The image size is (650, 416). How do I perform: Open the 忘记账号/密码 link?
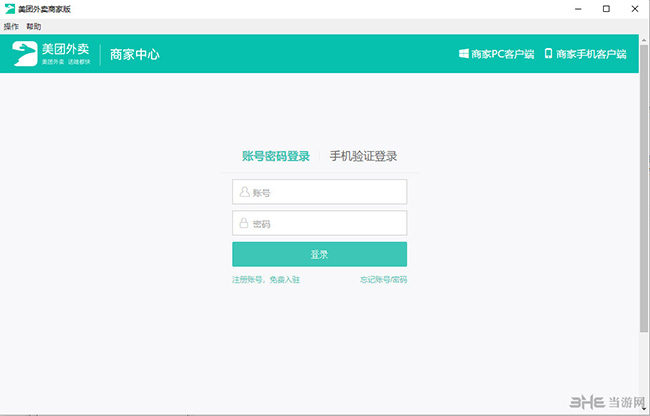tap(383, 280)
